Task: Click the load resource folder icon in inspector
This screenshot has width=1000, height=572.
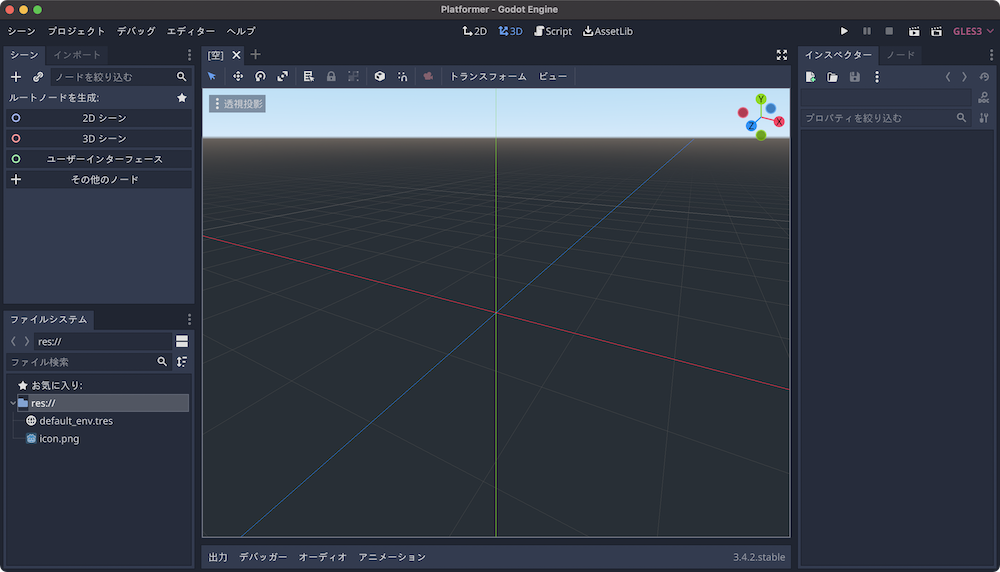Action: pyautogui.click(x=832, y=77)
